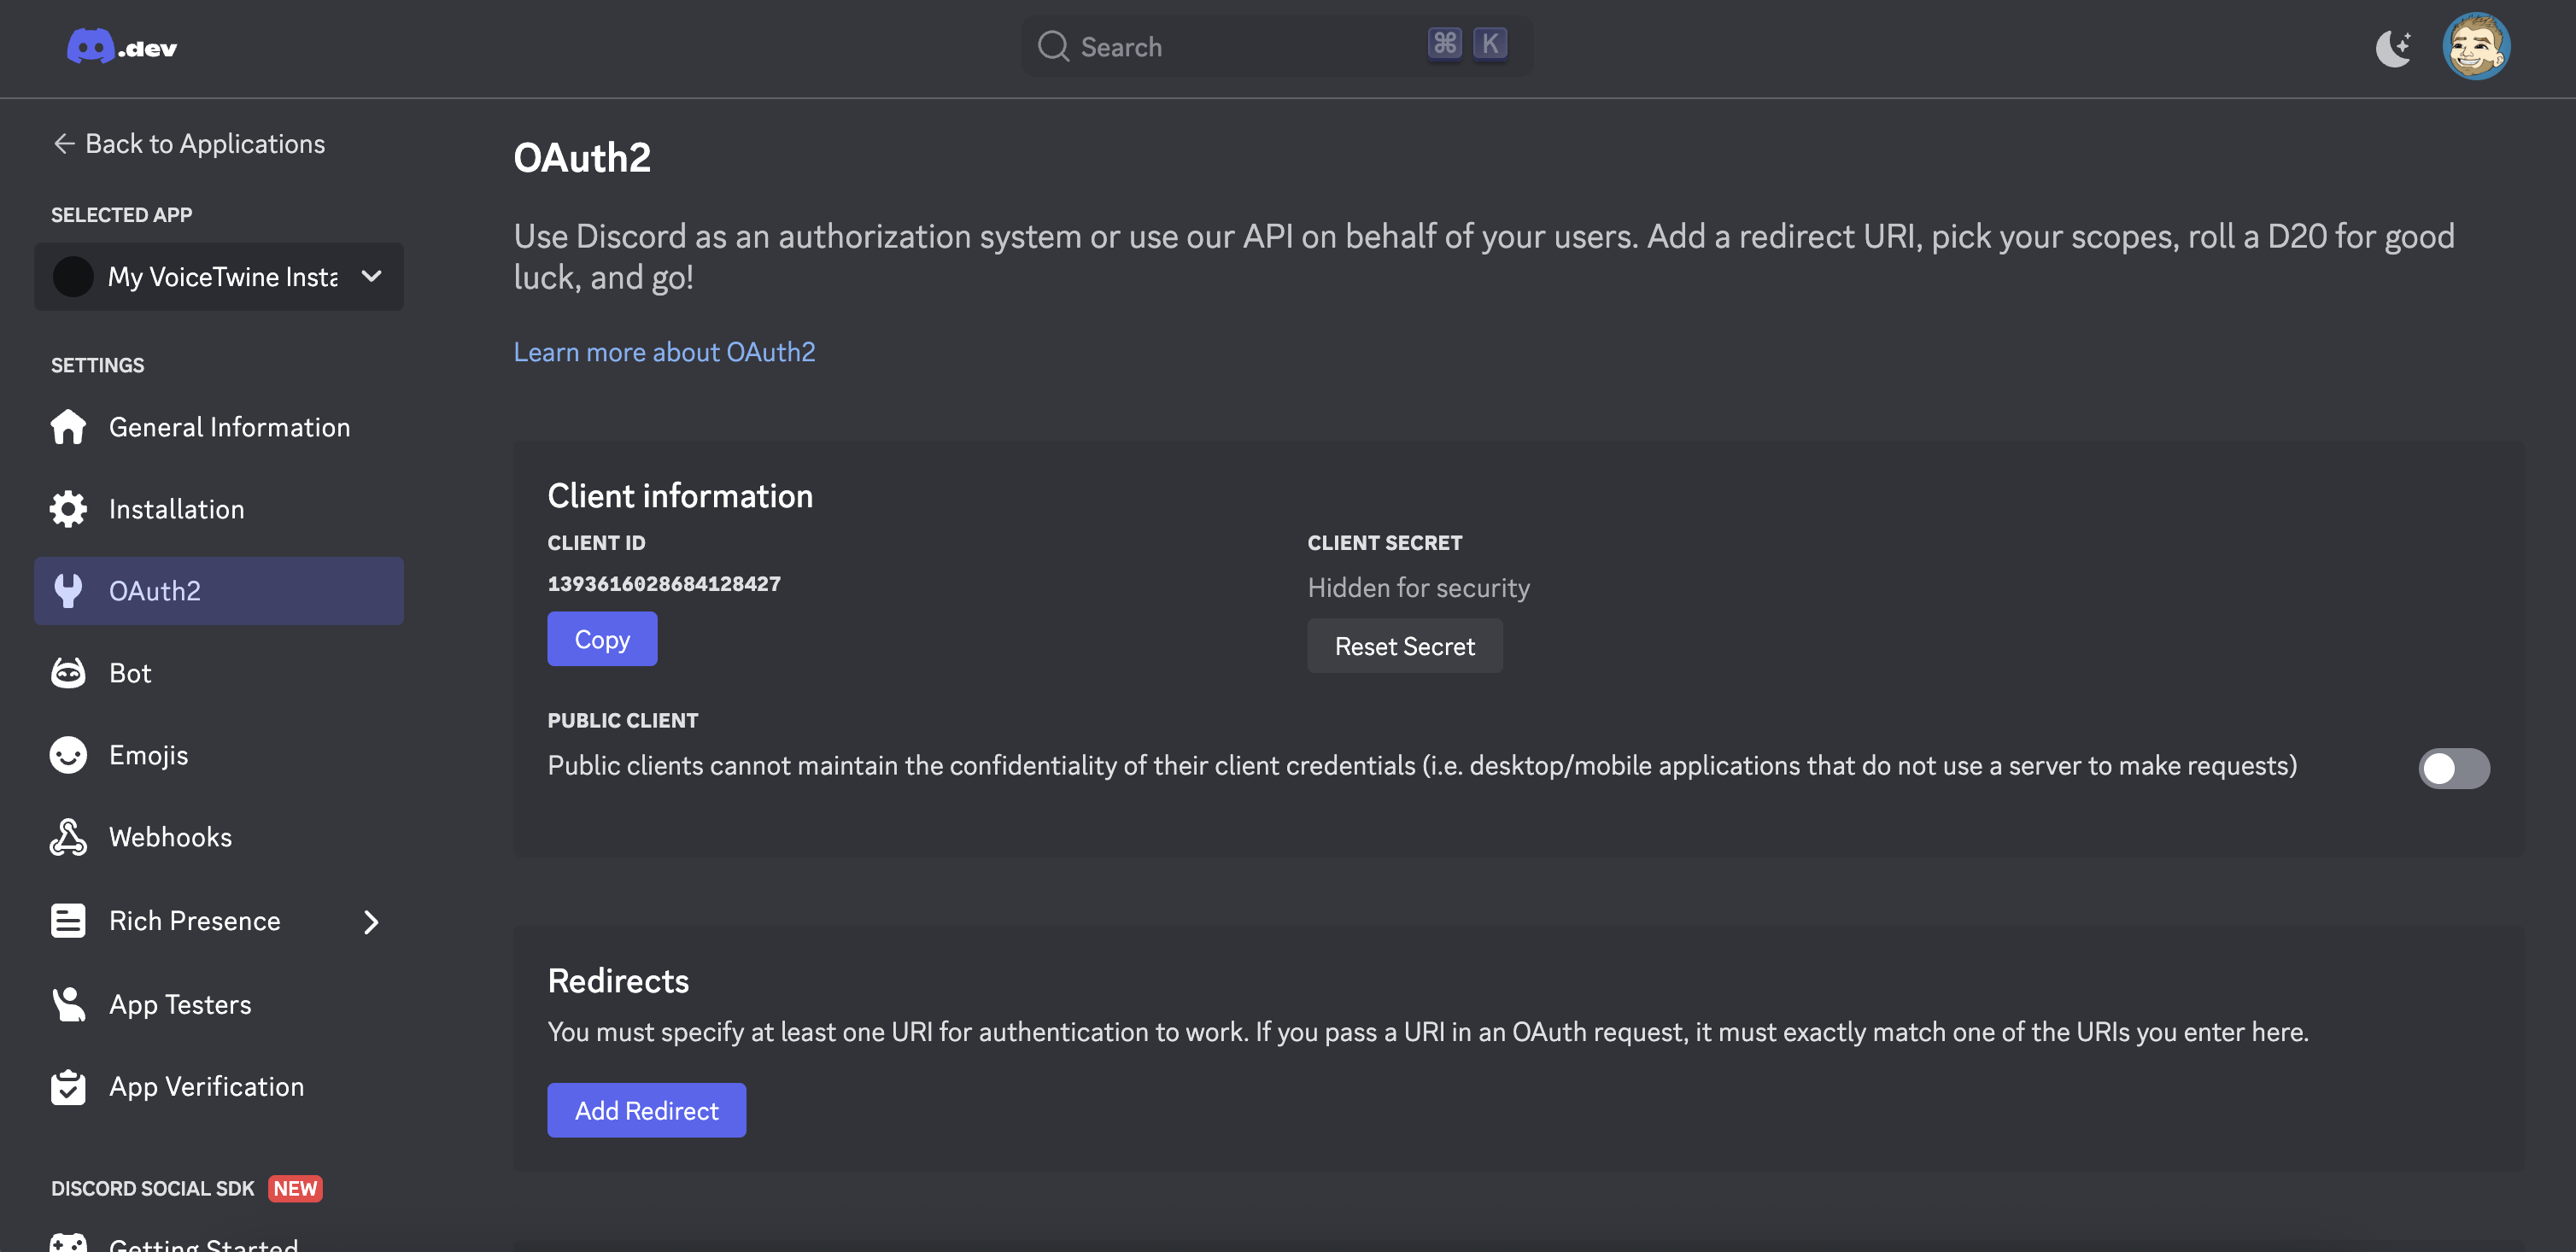Click the NEW badge by Discord Social SDK

coord(295,1188)
